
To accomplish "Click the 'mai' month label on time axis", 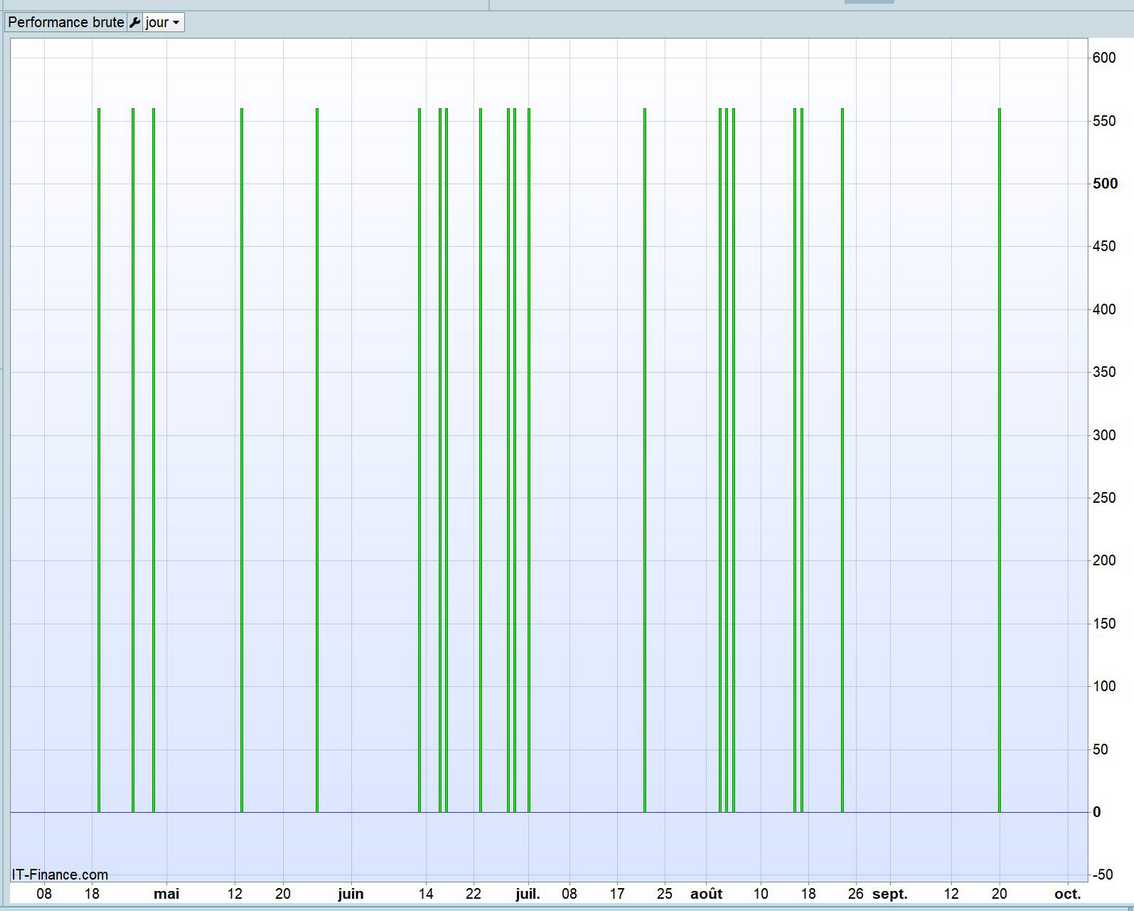I will pos(166,894).
